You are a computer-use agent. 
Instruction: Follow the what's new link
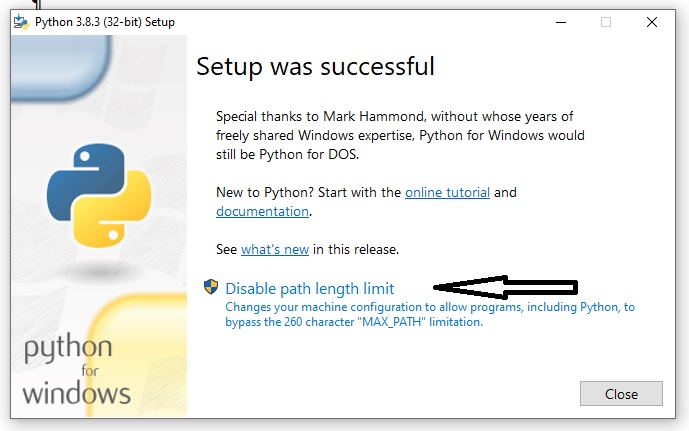pyautogui.click(x=275, y=250)
